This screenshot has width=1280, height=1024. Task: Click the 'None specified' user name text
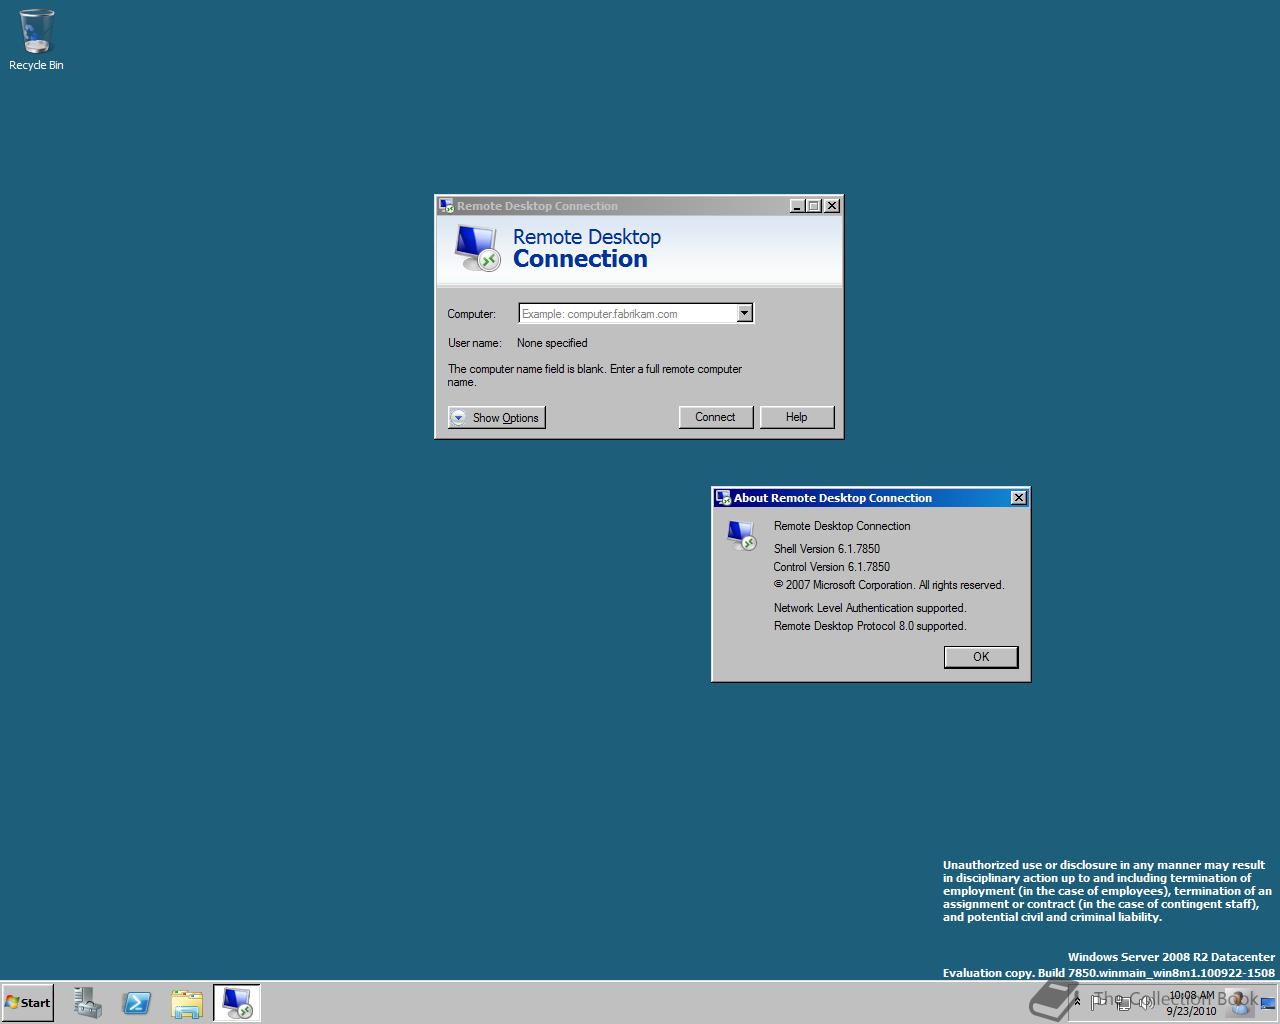[x=552, y=343]
